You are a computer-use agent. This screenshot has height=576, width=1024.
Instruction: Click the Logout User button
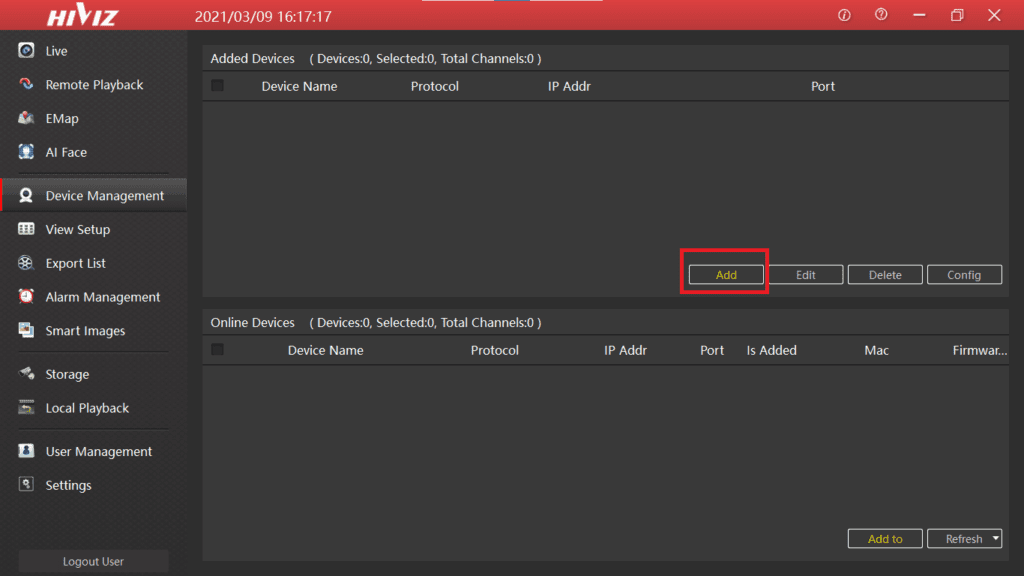(x=92, y=561)
